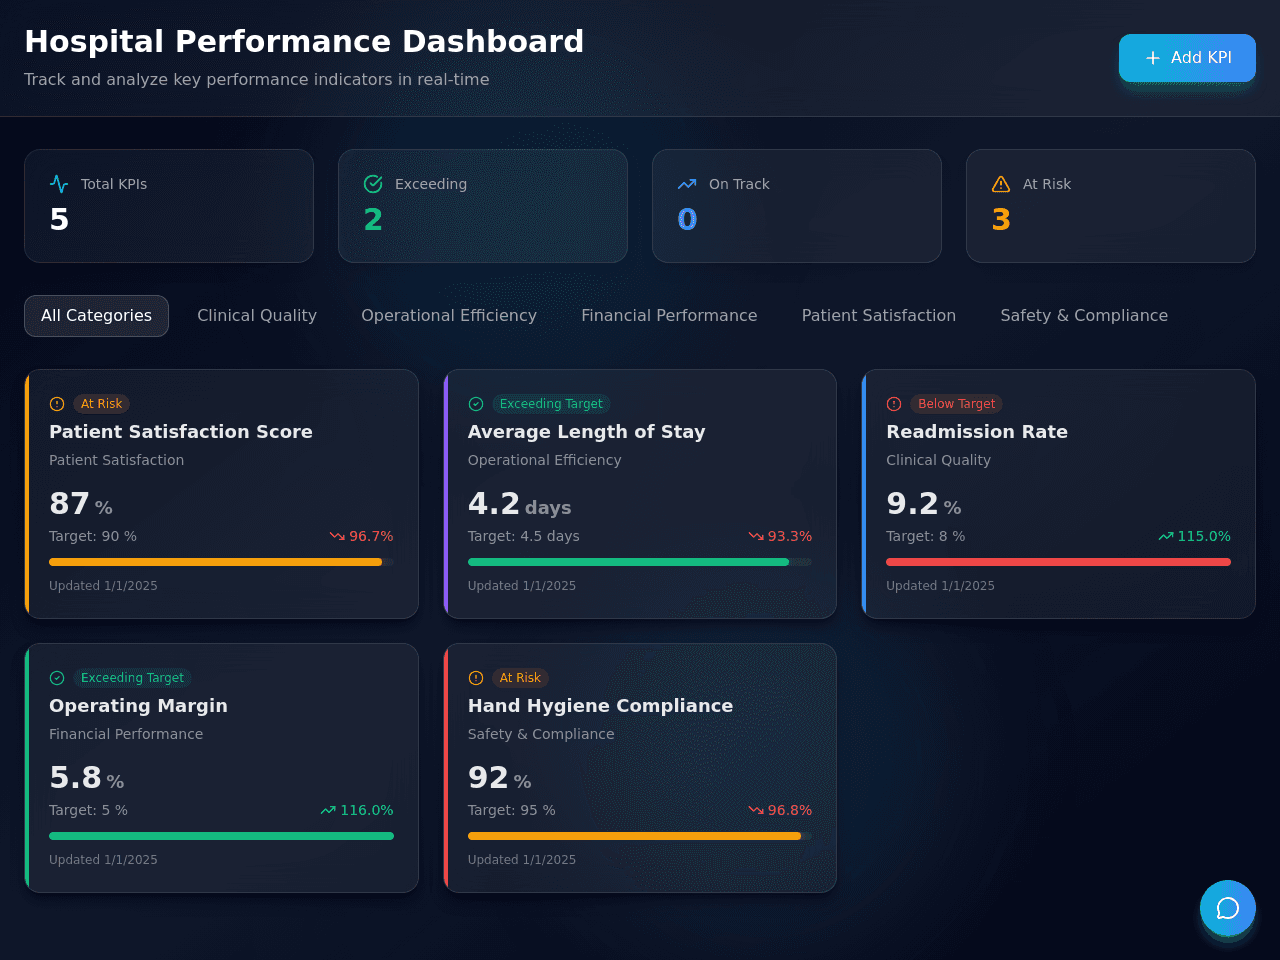Click Readmission Rate red progress bar
This screenshot has height=960, width=1280.
pos(1058,562)
